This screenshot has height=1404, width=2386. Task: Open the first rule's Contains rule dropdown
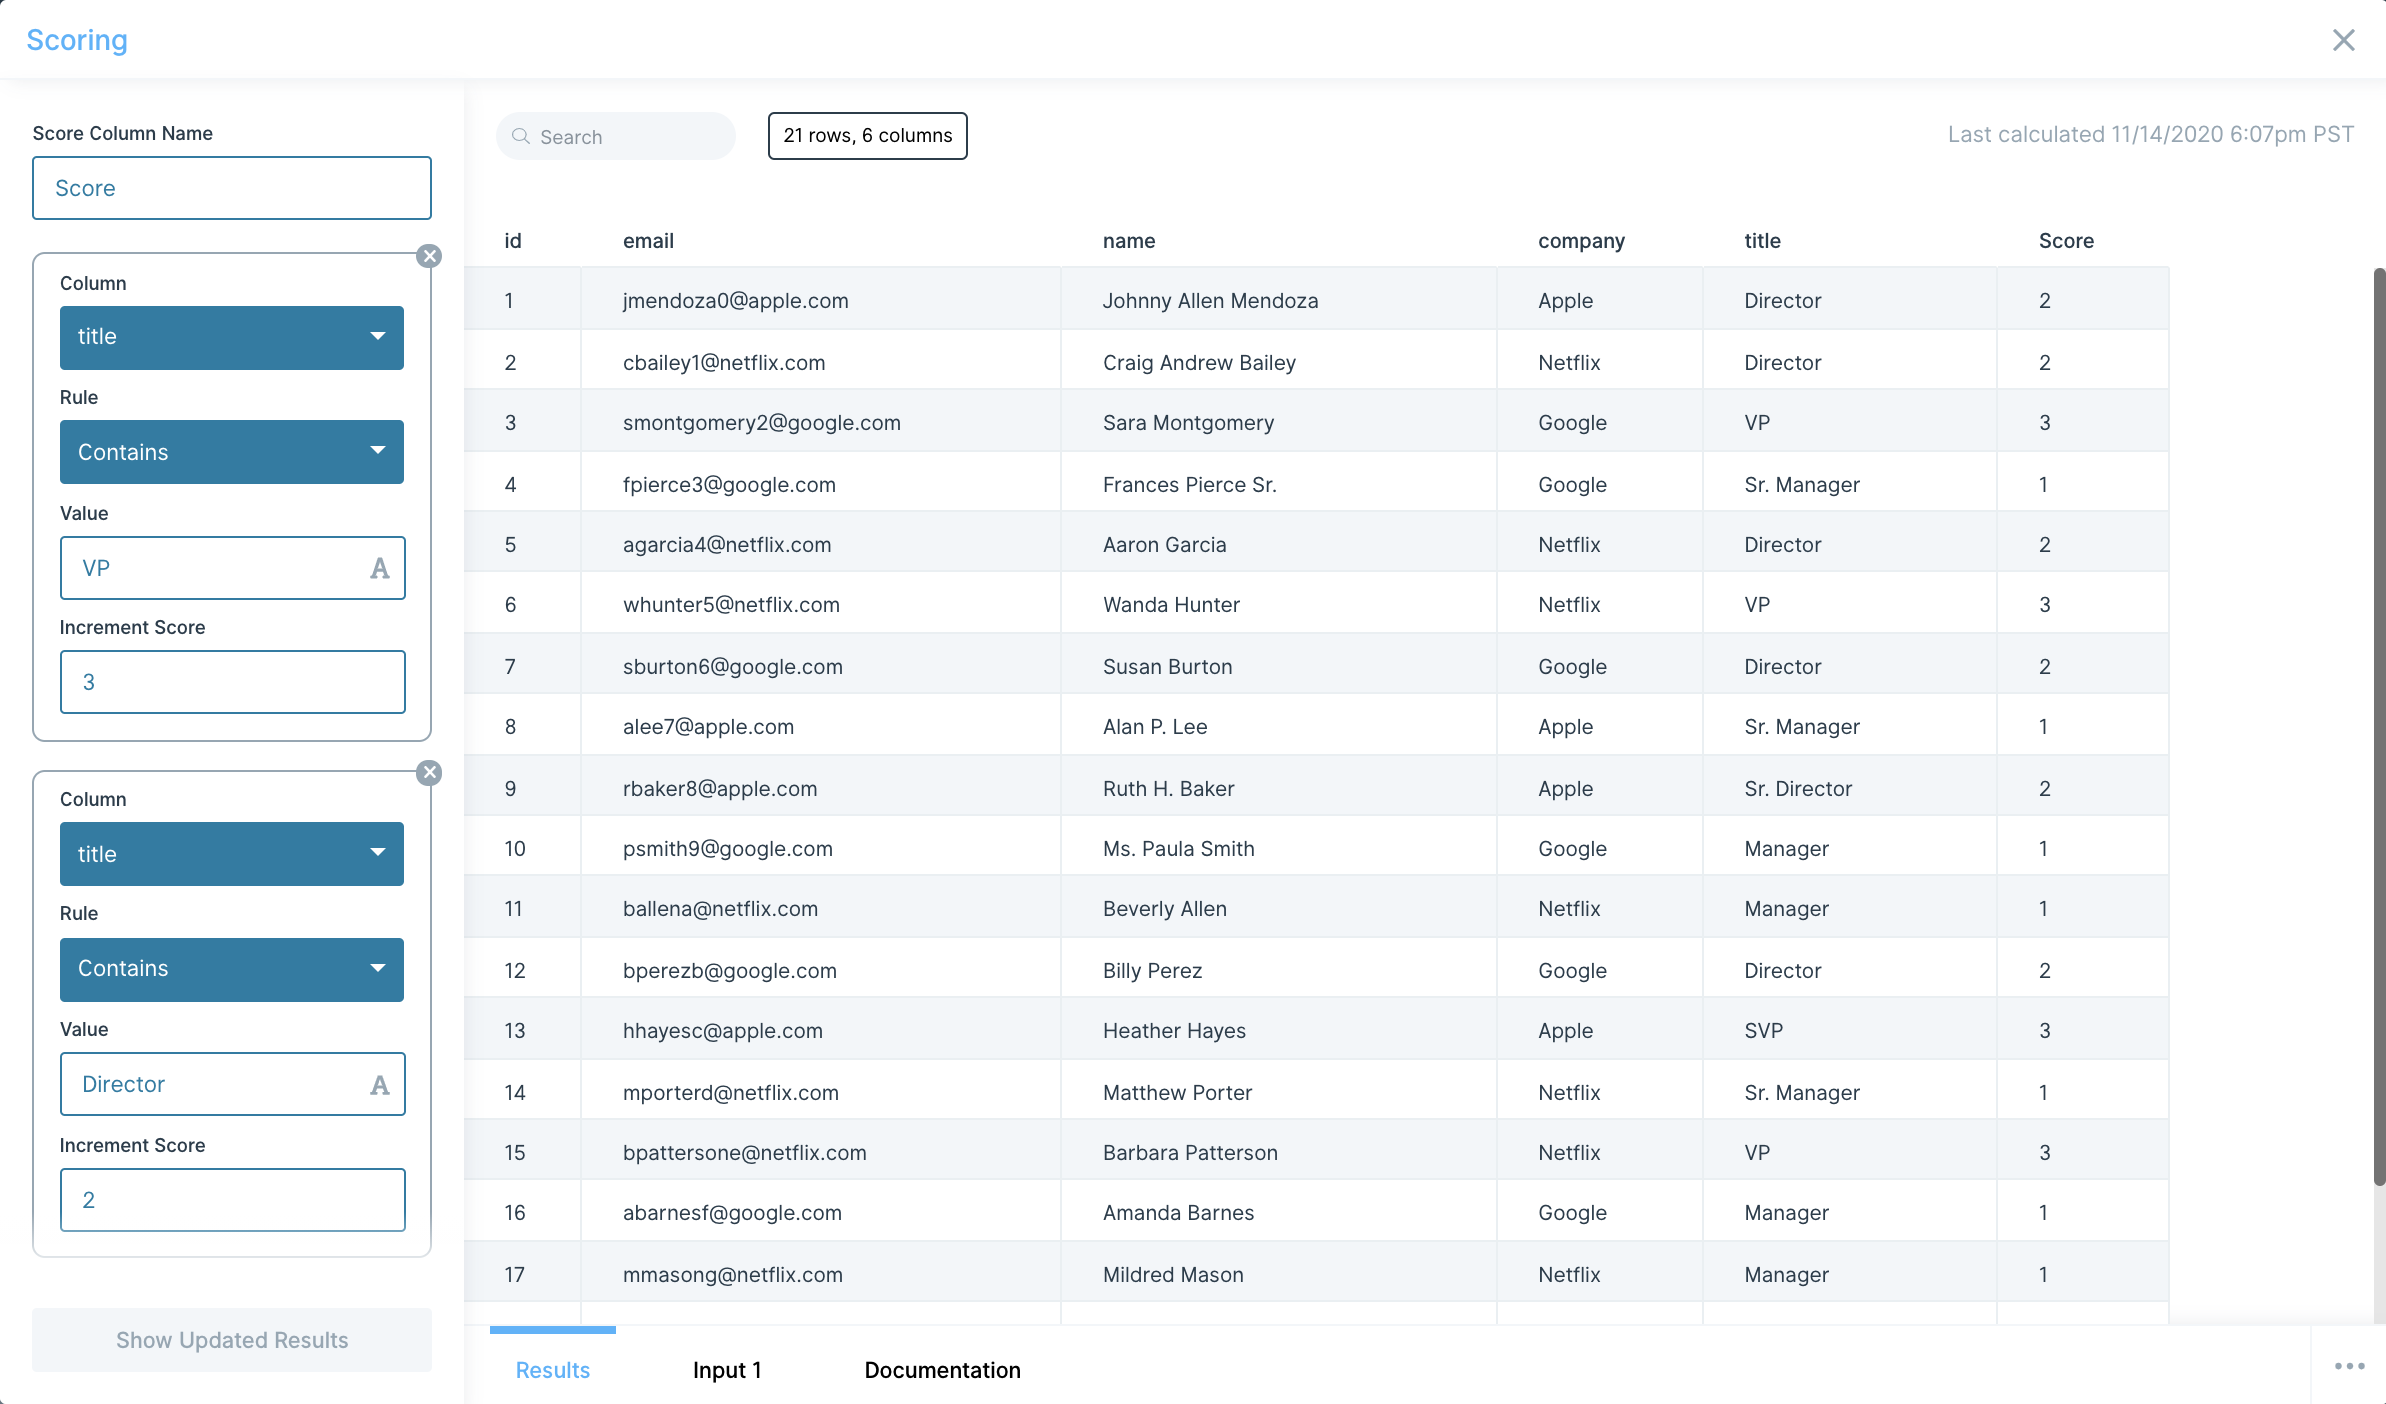(x=232, y=452)
